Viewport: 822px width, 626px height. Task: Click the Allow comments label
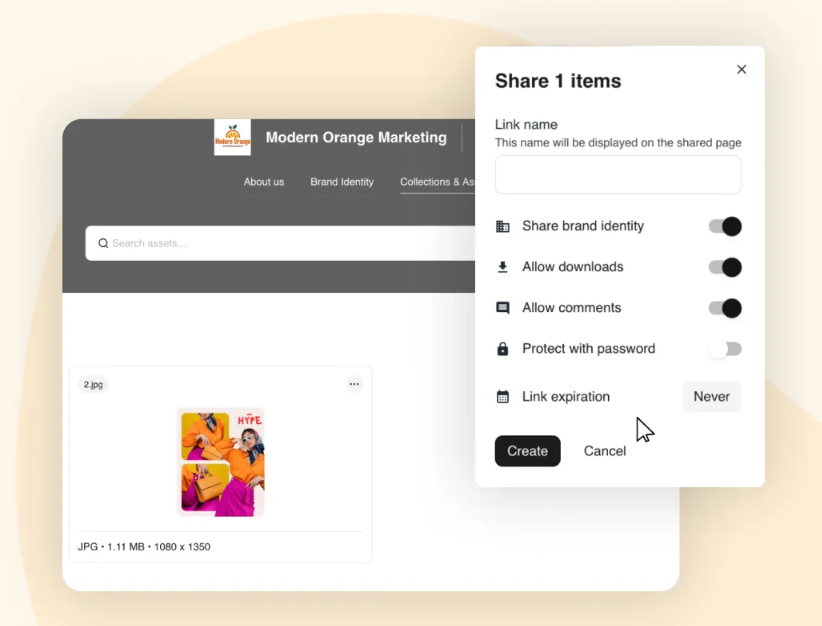(x=571, y=308)
